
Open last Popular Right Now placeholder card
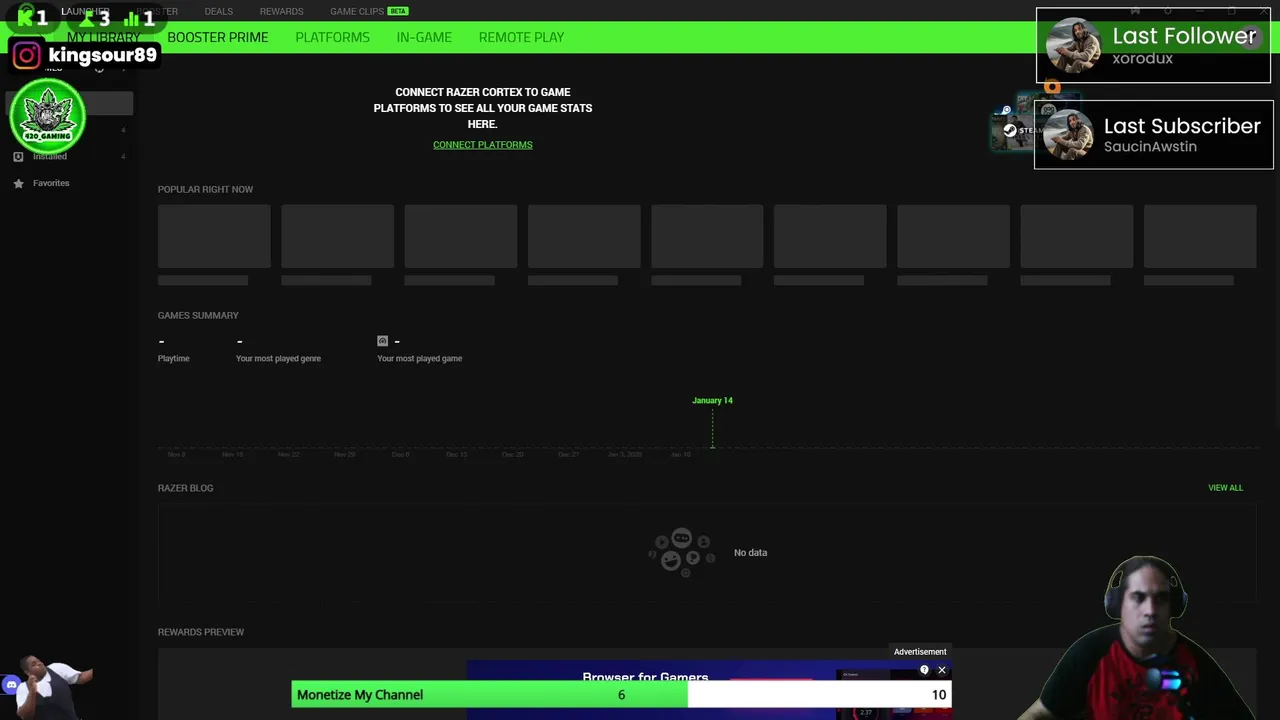tap(1200, 236)
